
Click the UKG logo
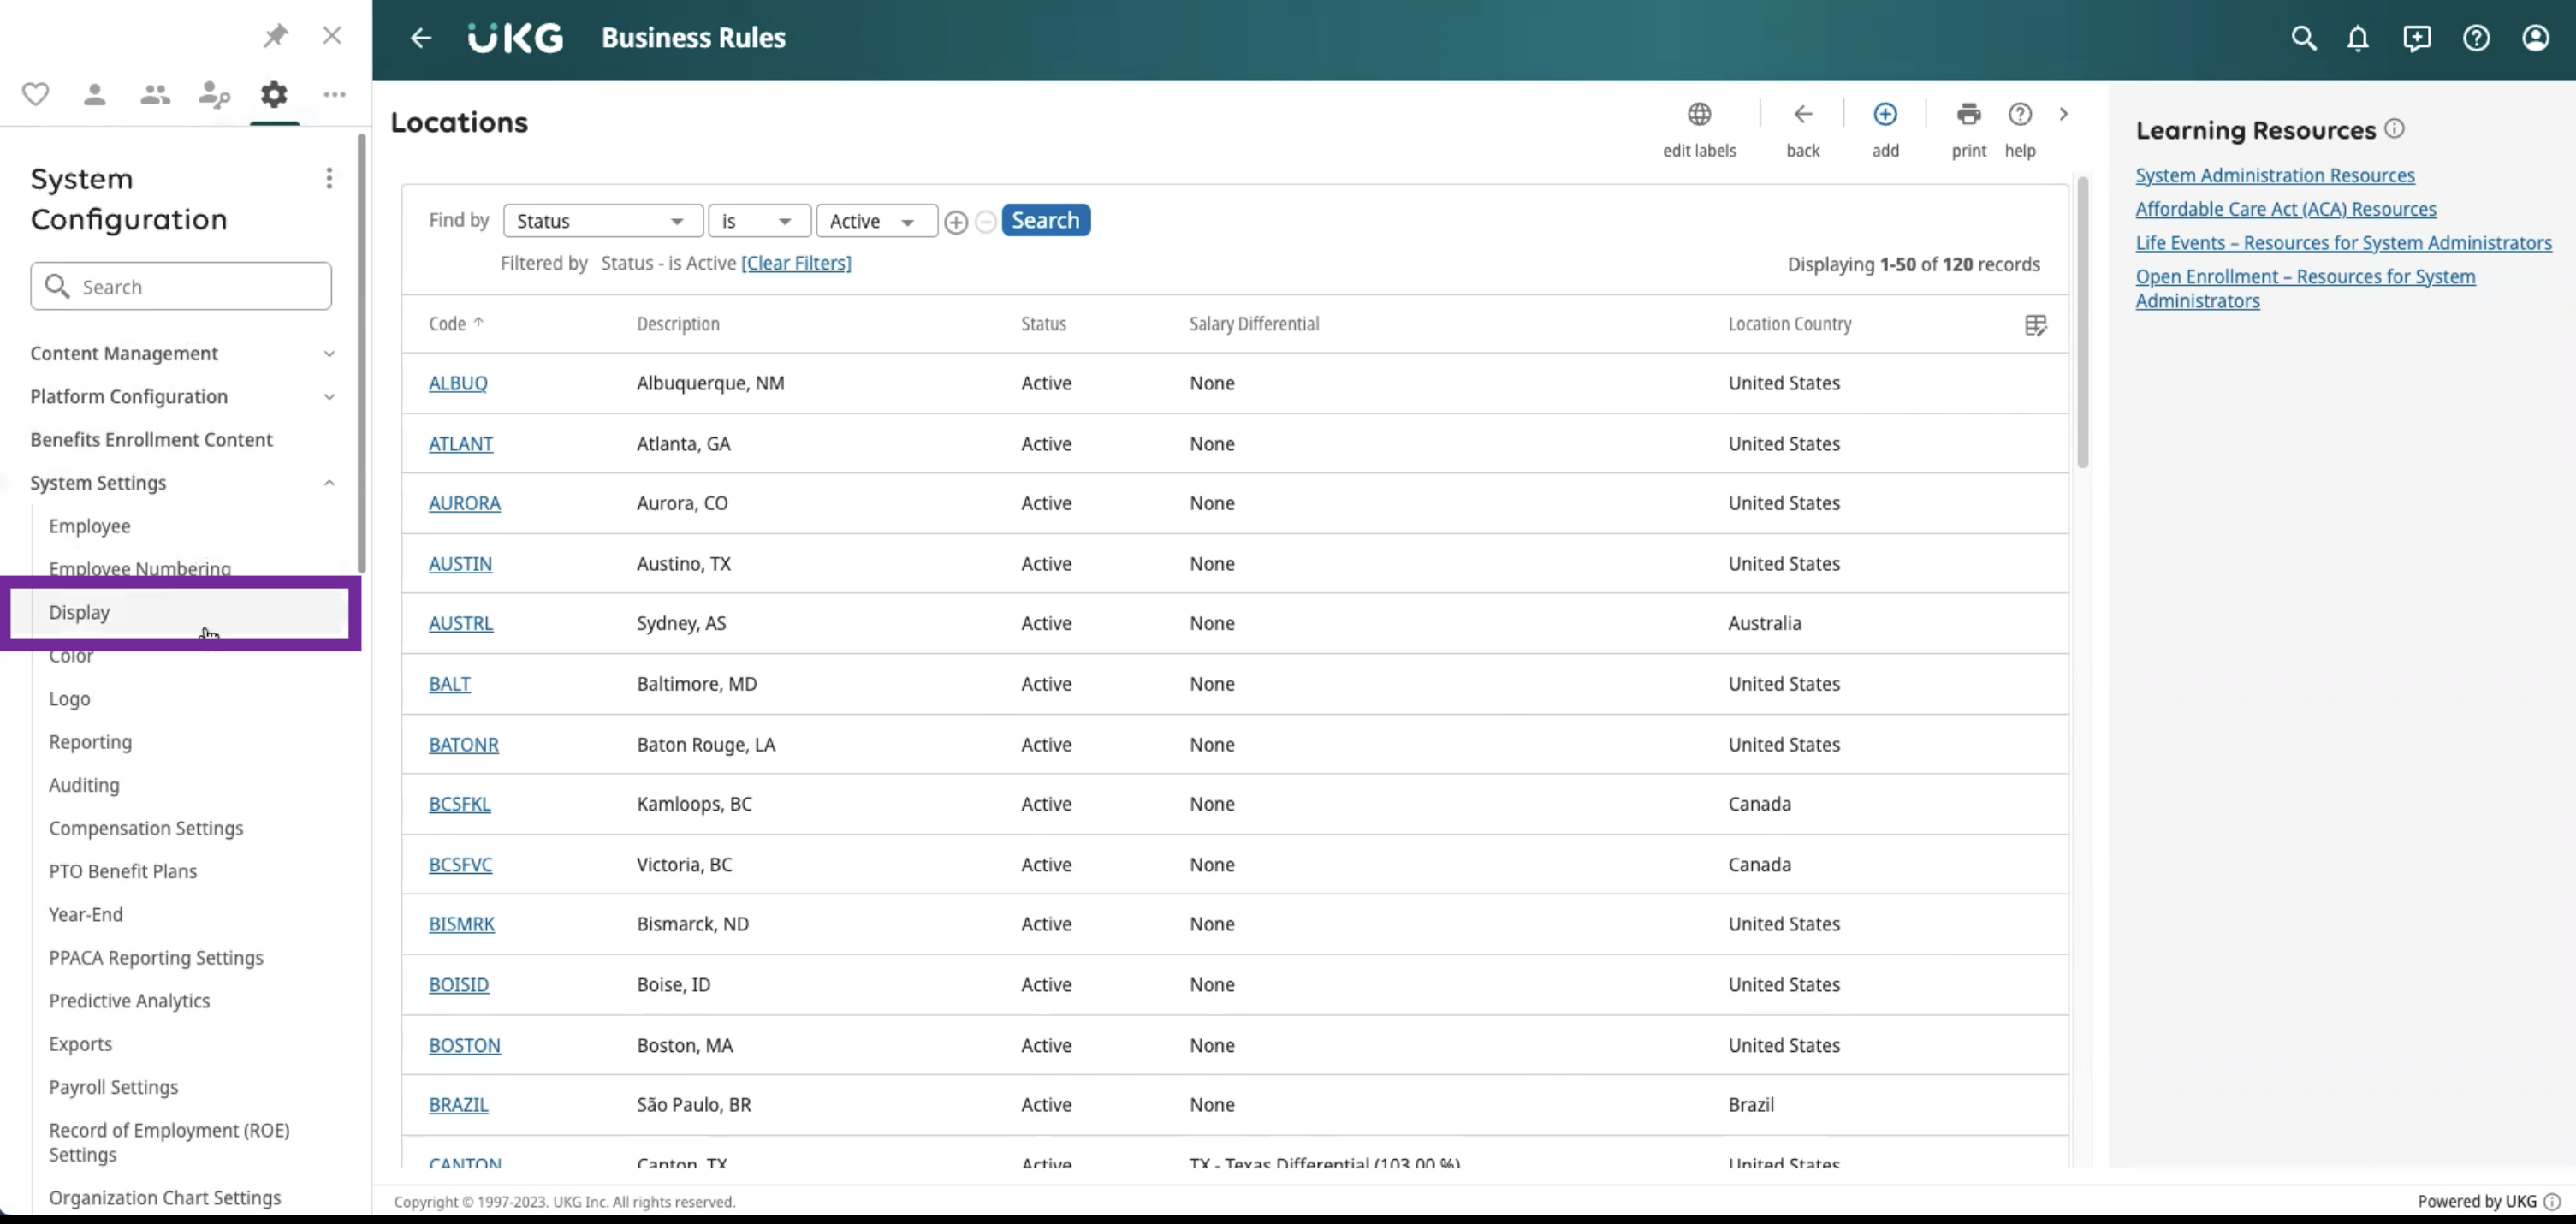click(515, 38)
